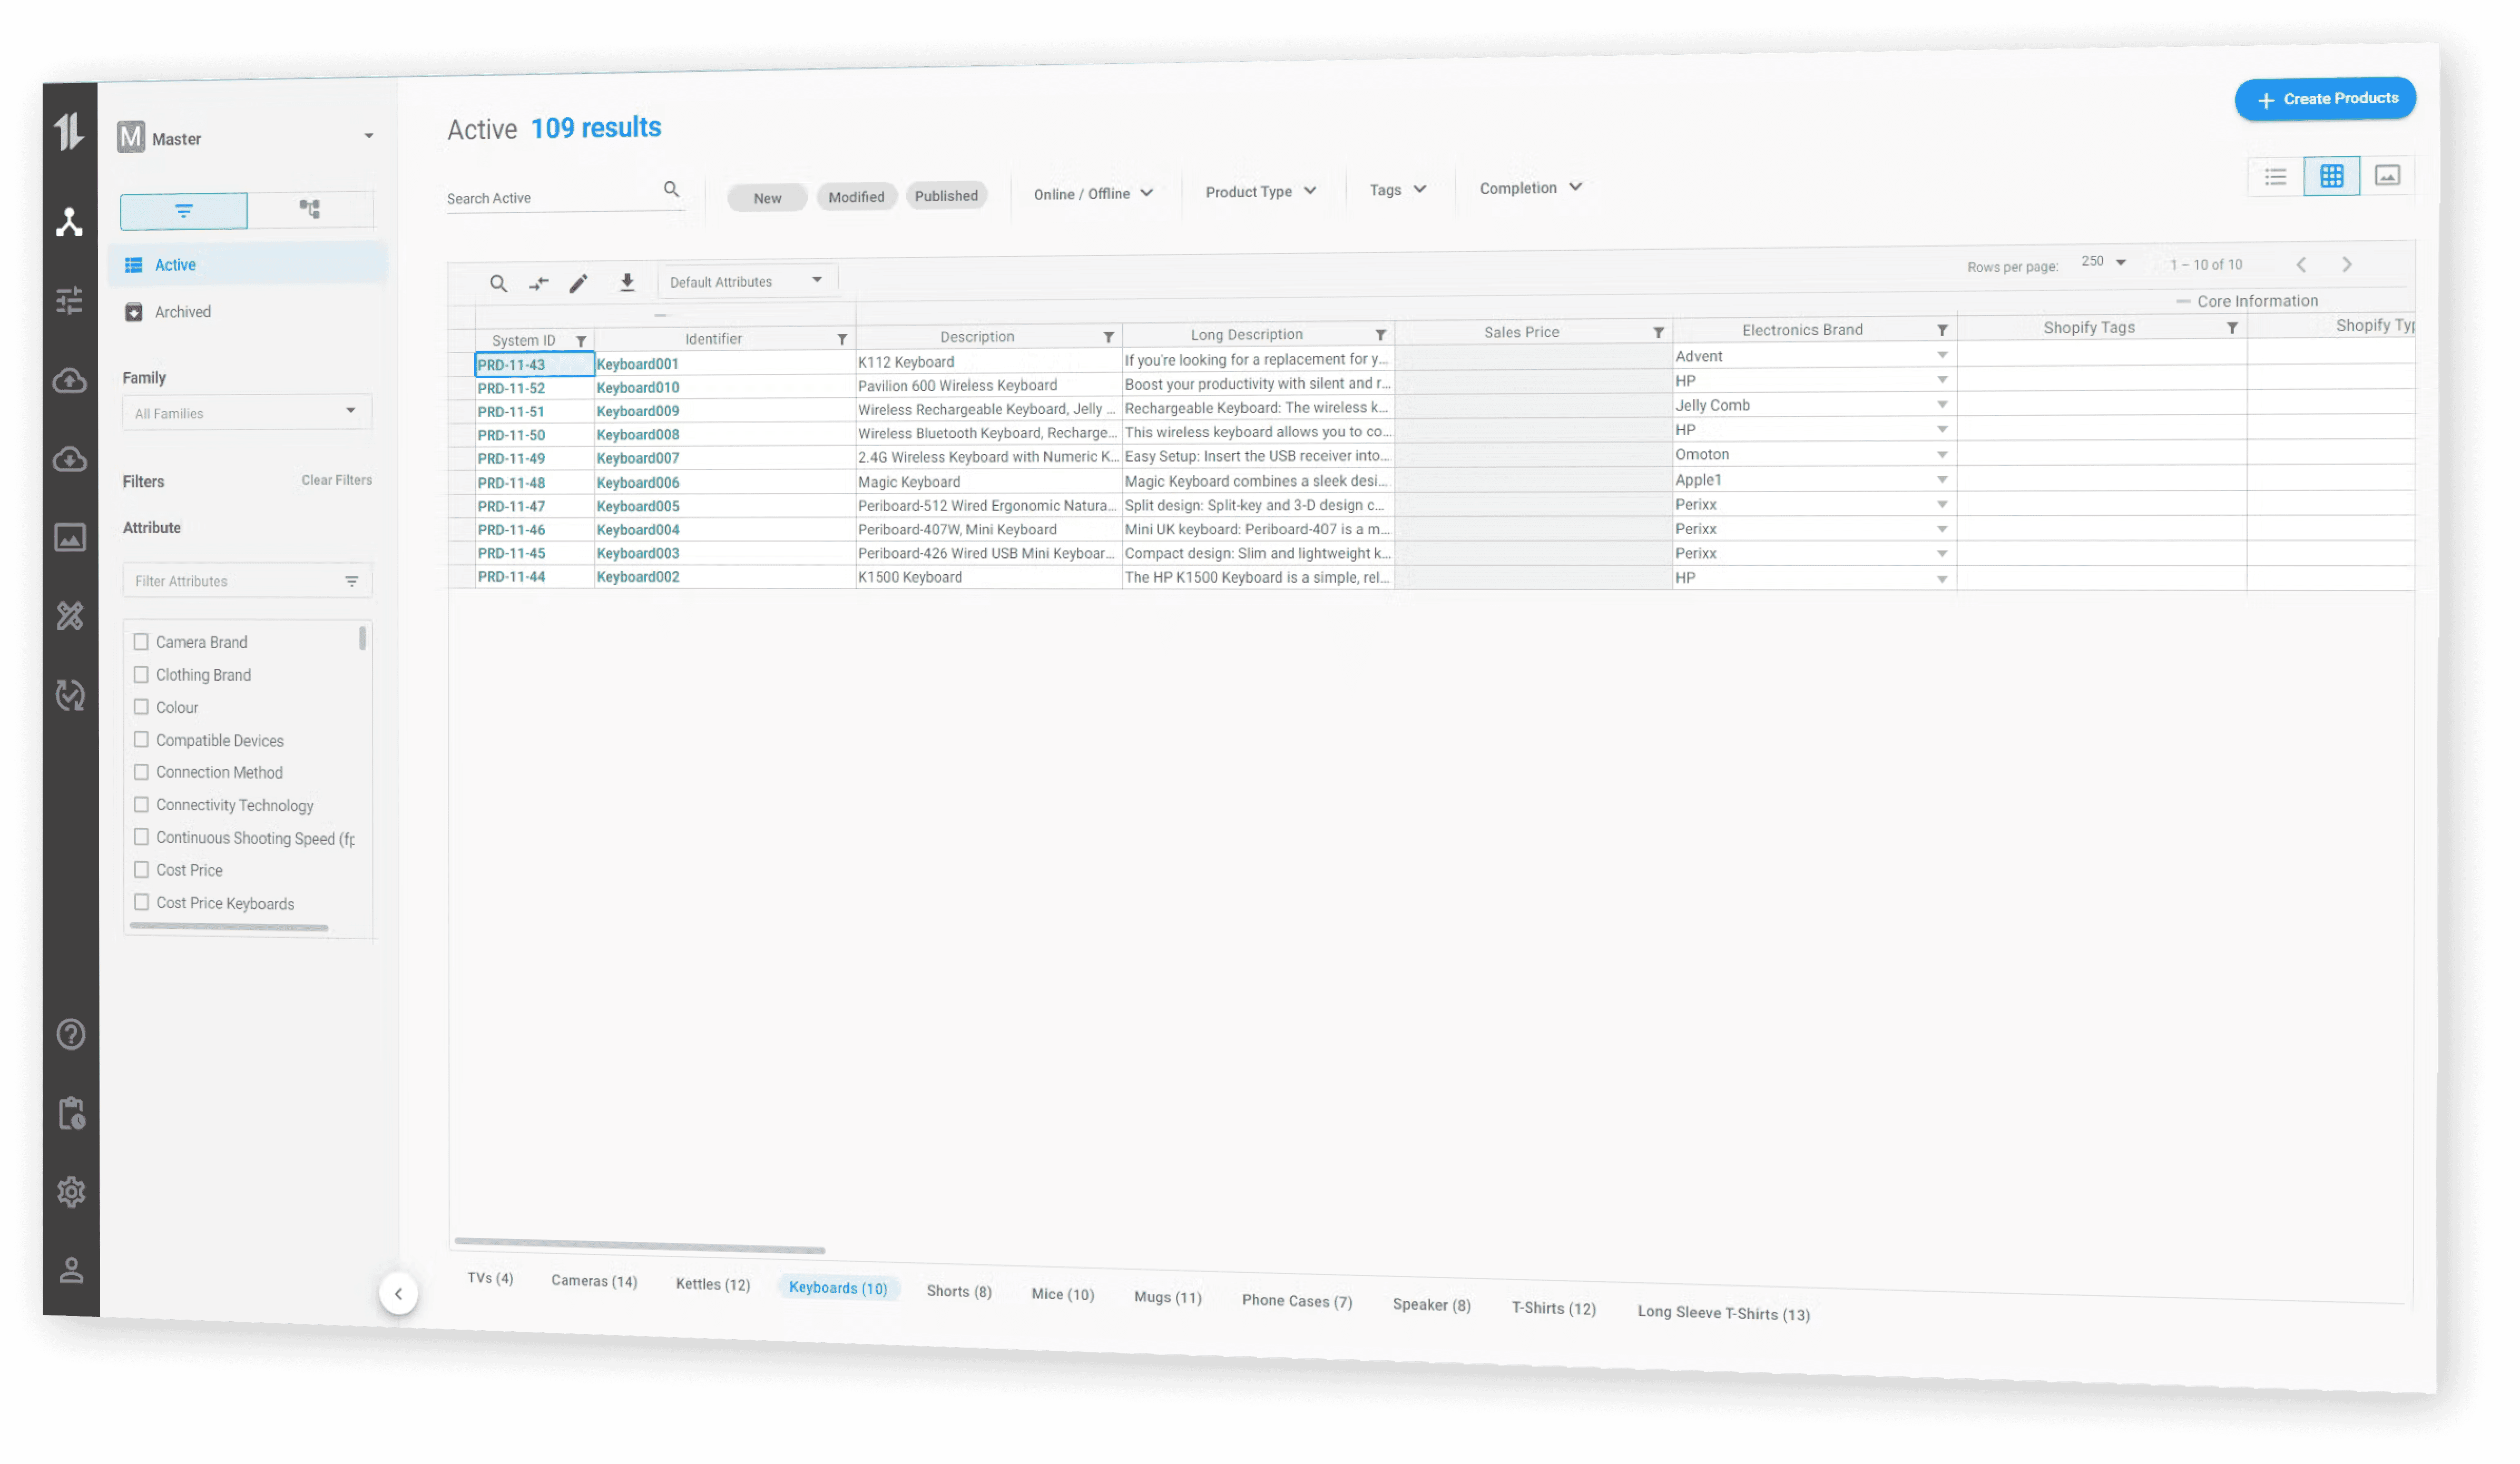Open the cloud upload panel
This screenshot has height=1464, width=2520.
point(70,380)
